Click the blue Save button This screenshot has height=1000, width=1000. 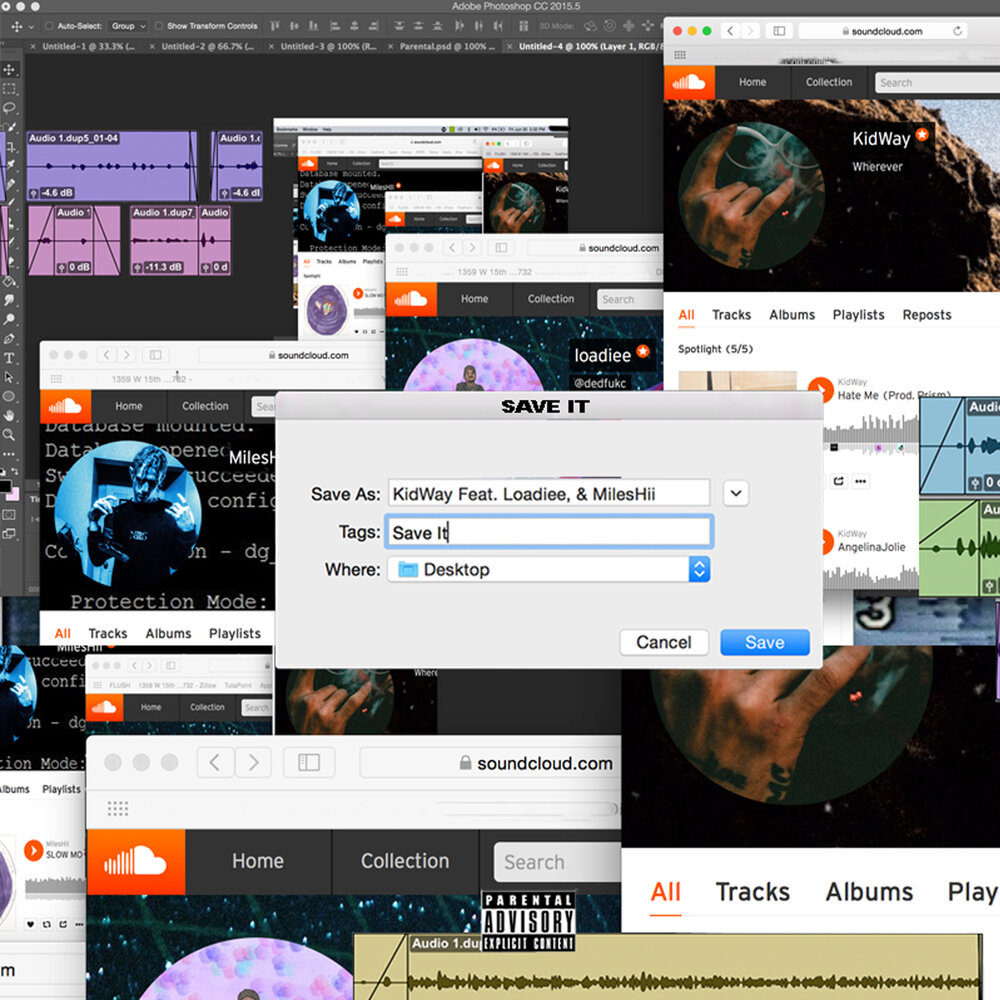pyautogui.click(x=764, y=642)
